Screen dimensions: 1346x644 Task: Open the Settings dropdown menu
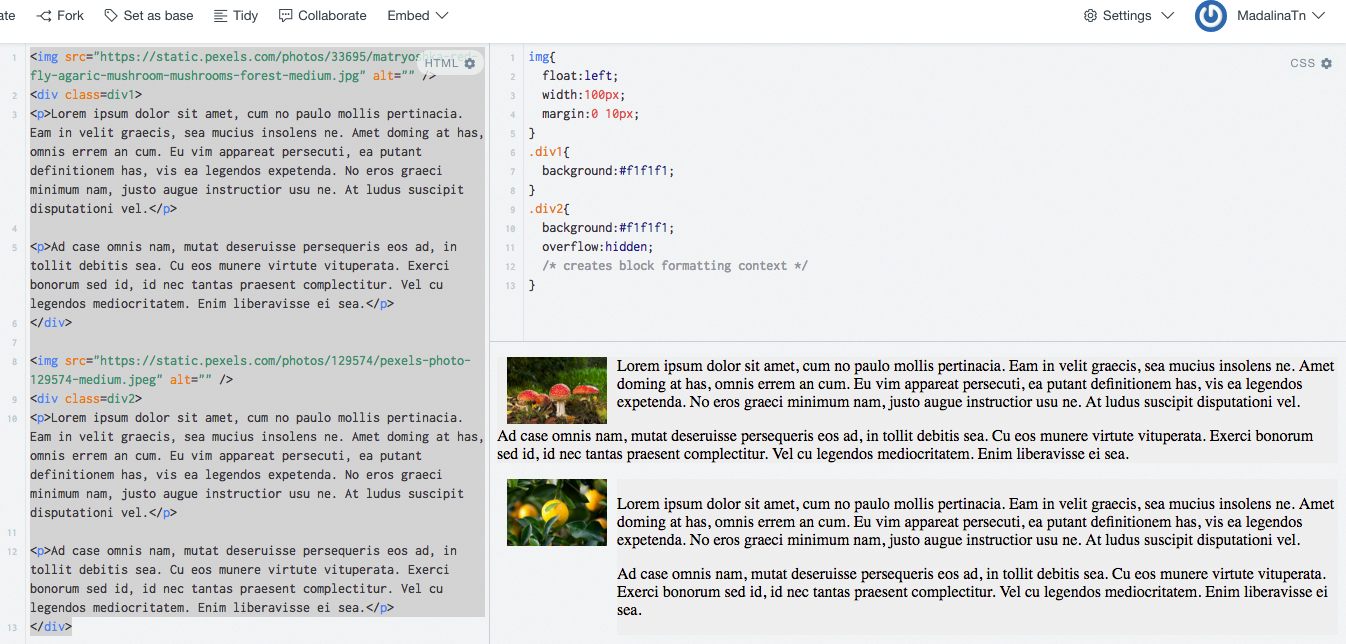pos(1129,15)
